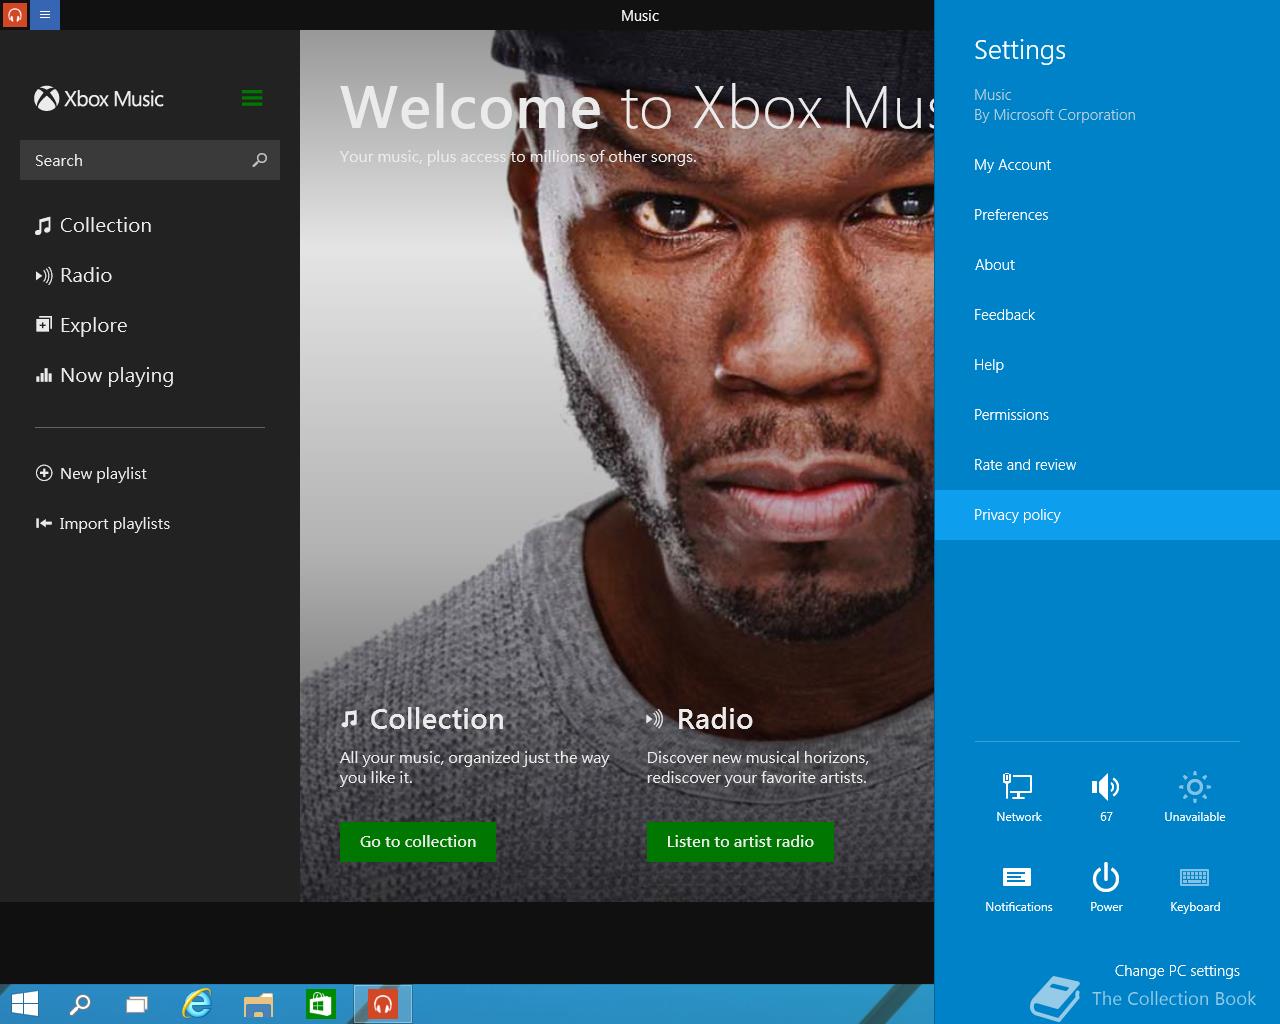Launch Internet Explorer from taskbar
Viewport: 1280px width, 1024px height.
(197, 1004)
